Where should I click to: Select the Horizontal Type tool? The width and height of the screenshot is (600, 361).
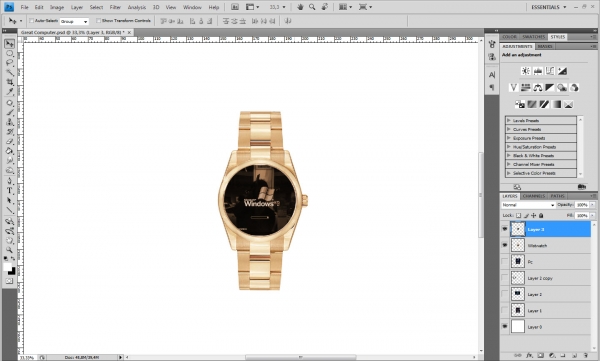(x=10, y=190)
